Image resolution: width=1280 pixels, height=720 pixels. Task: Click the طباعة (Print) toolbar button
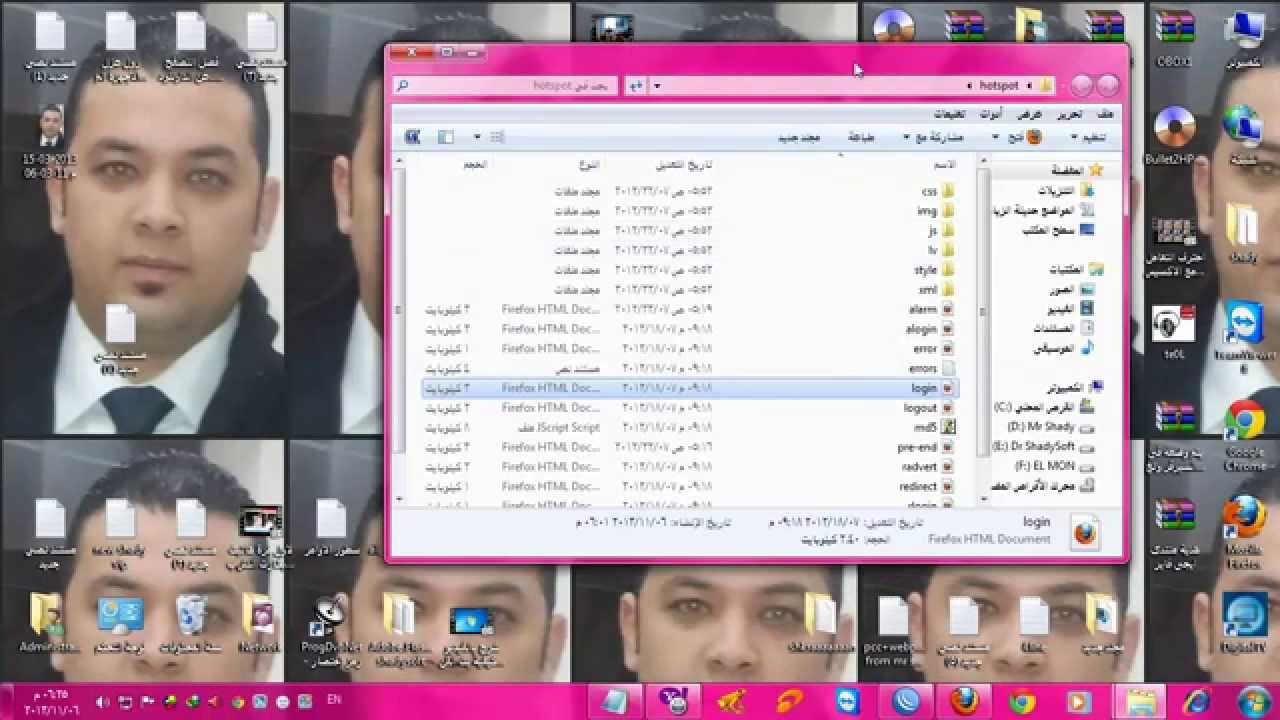coord(861,137)
